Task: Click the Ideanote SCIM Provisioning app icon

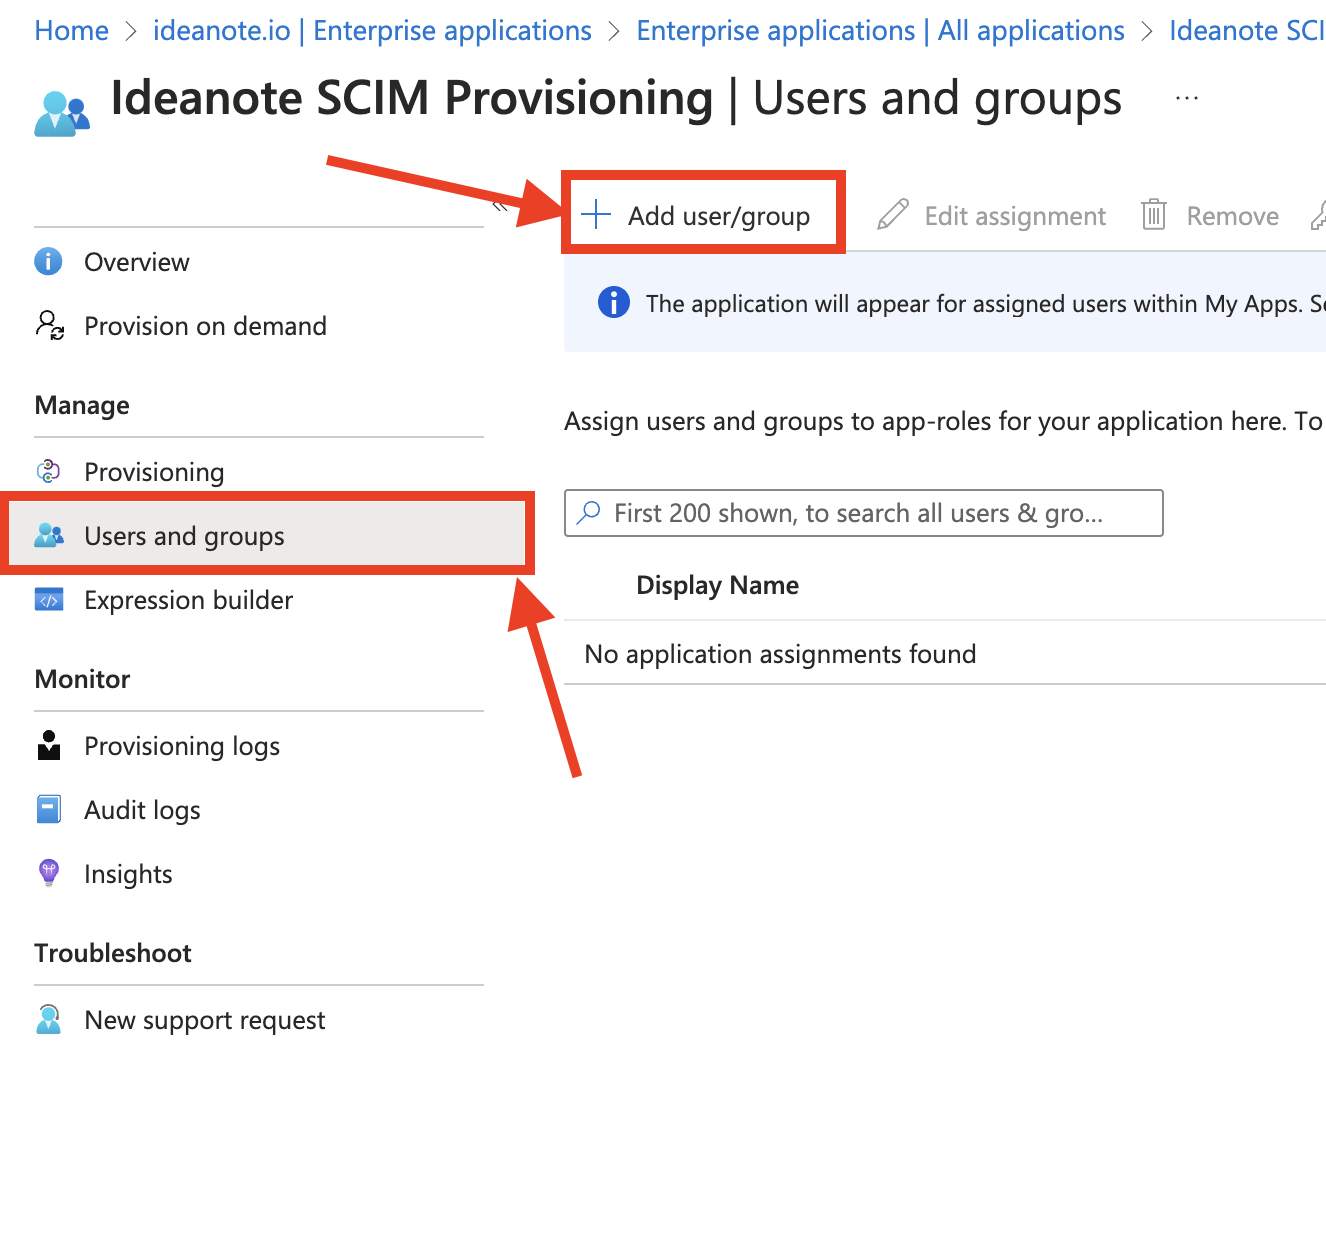Action: 62,113
